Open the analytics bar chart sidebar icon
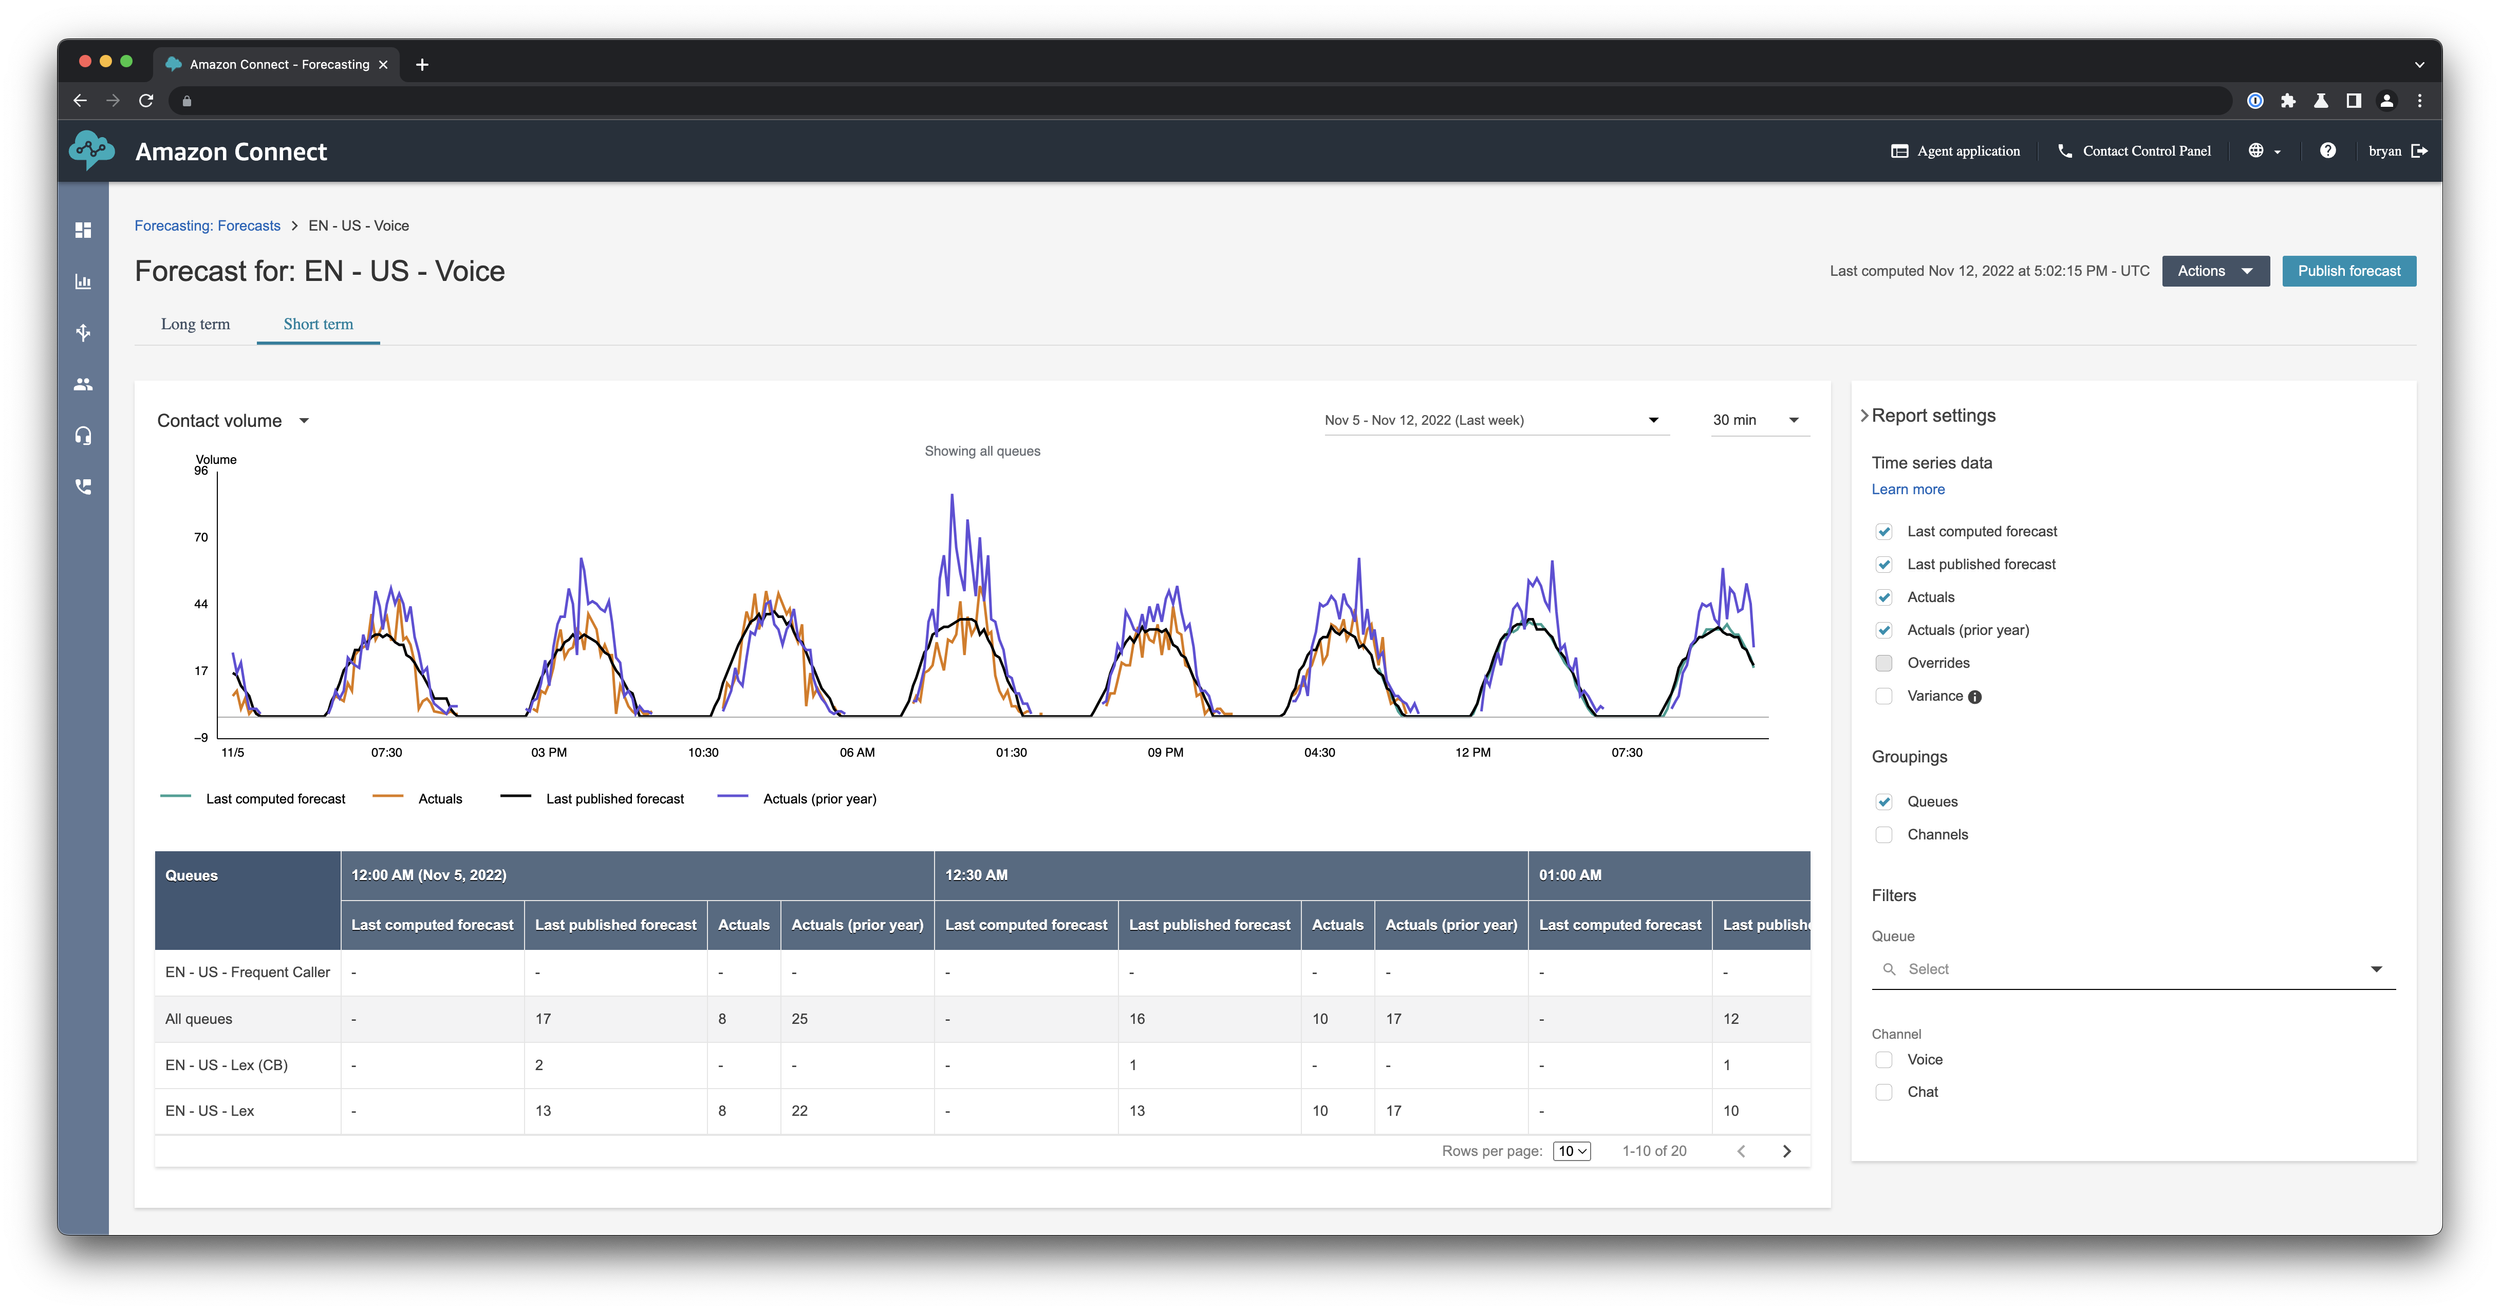Screen dimensions: 2500x1311 [83, 282]
